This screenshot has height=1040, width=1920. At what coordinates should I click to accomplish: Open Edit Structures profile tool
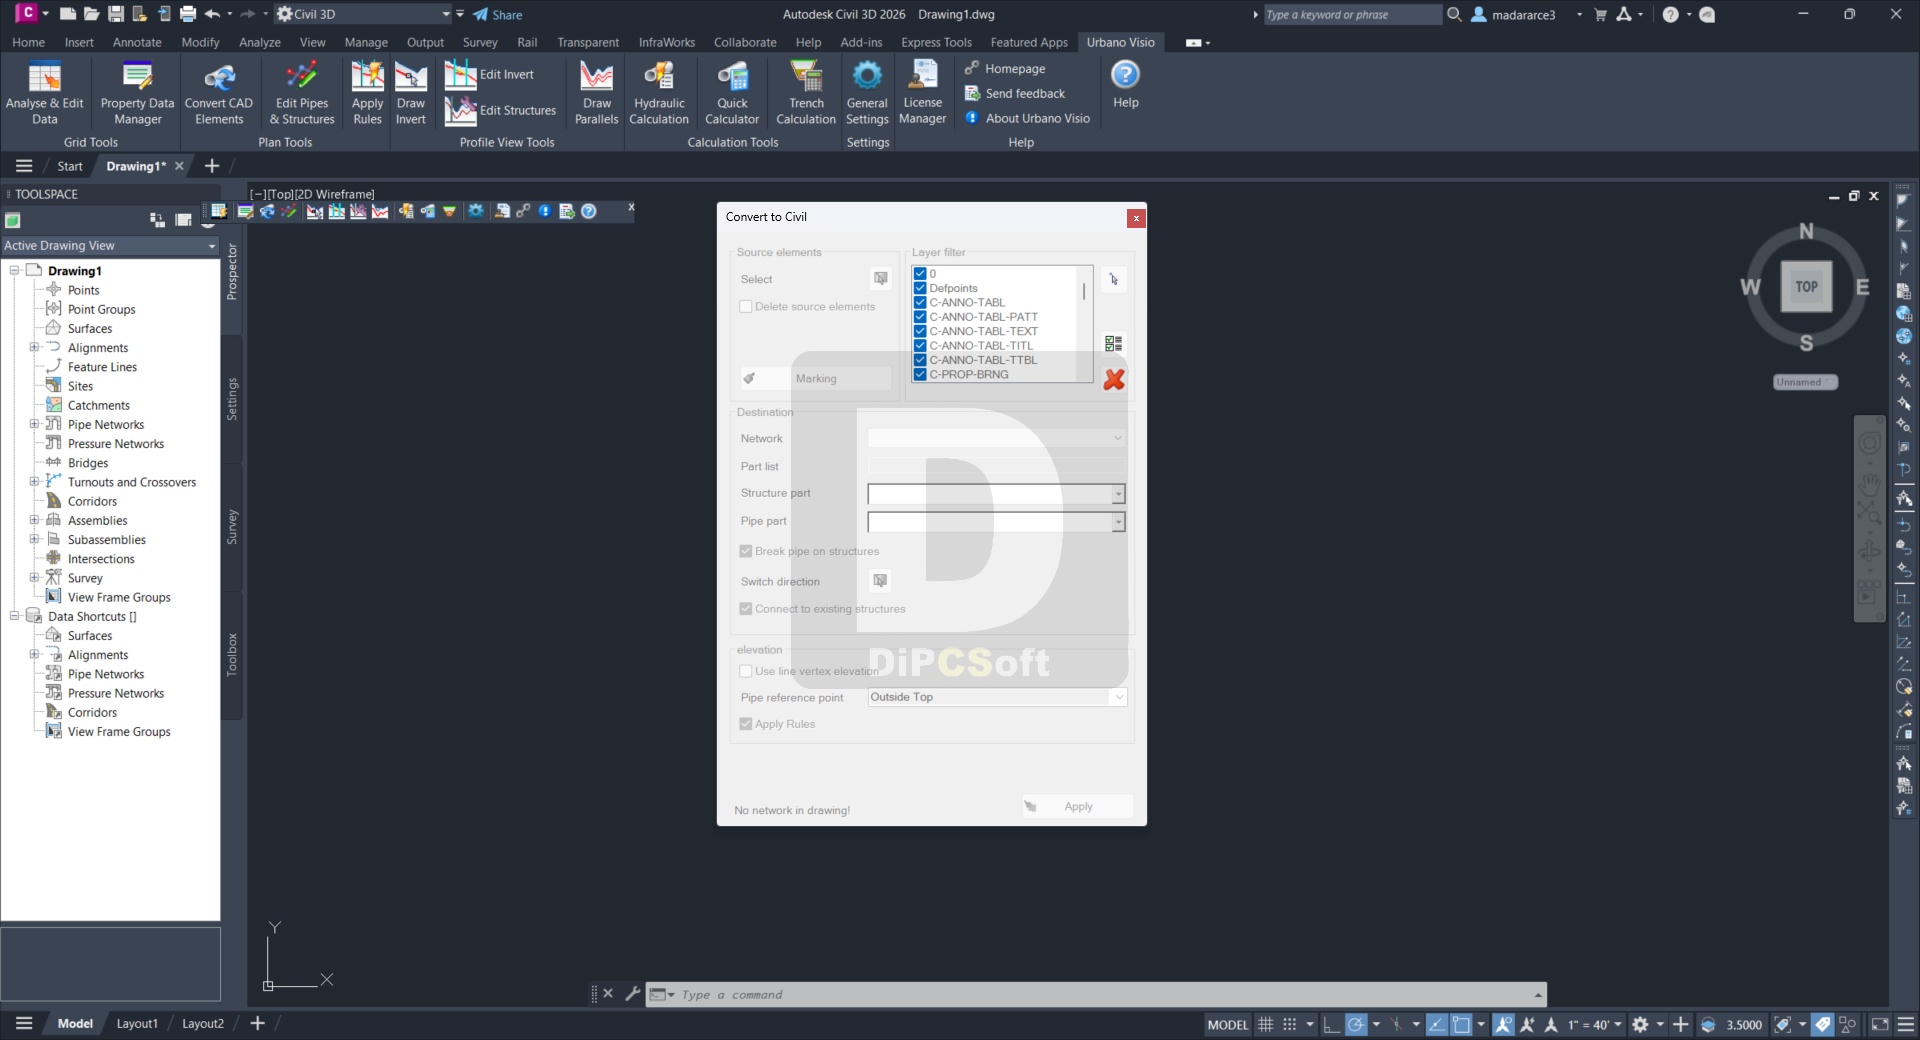pyautogui.click(x=501, y=110)
